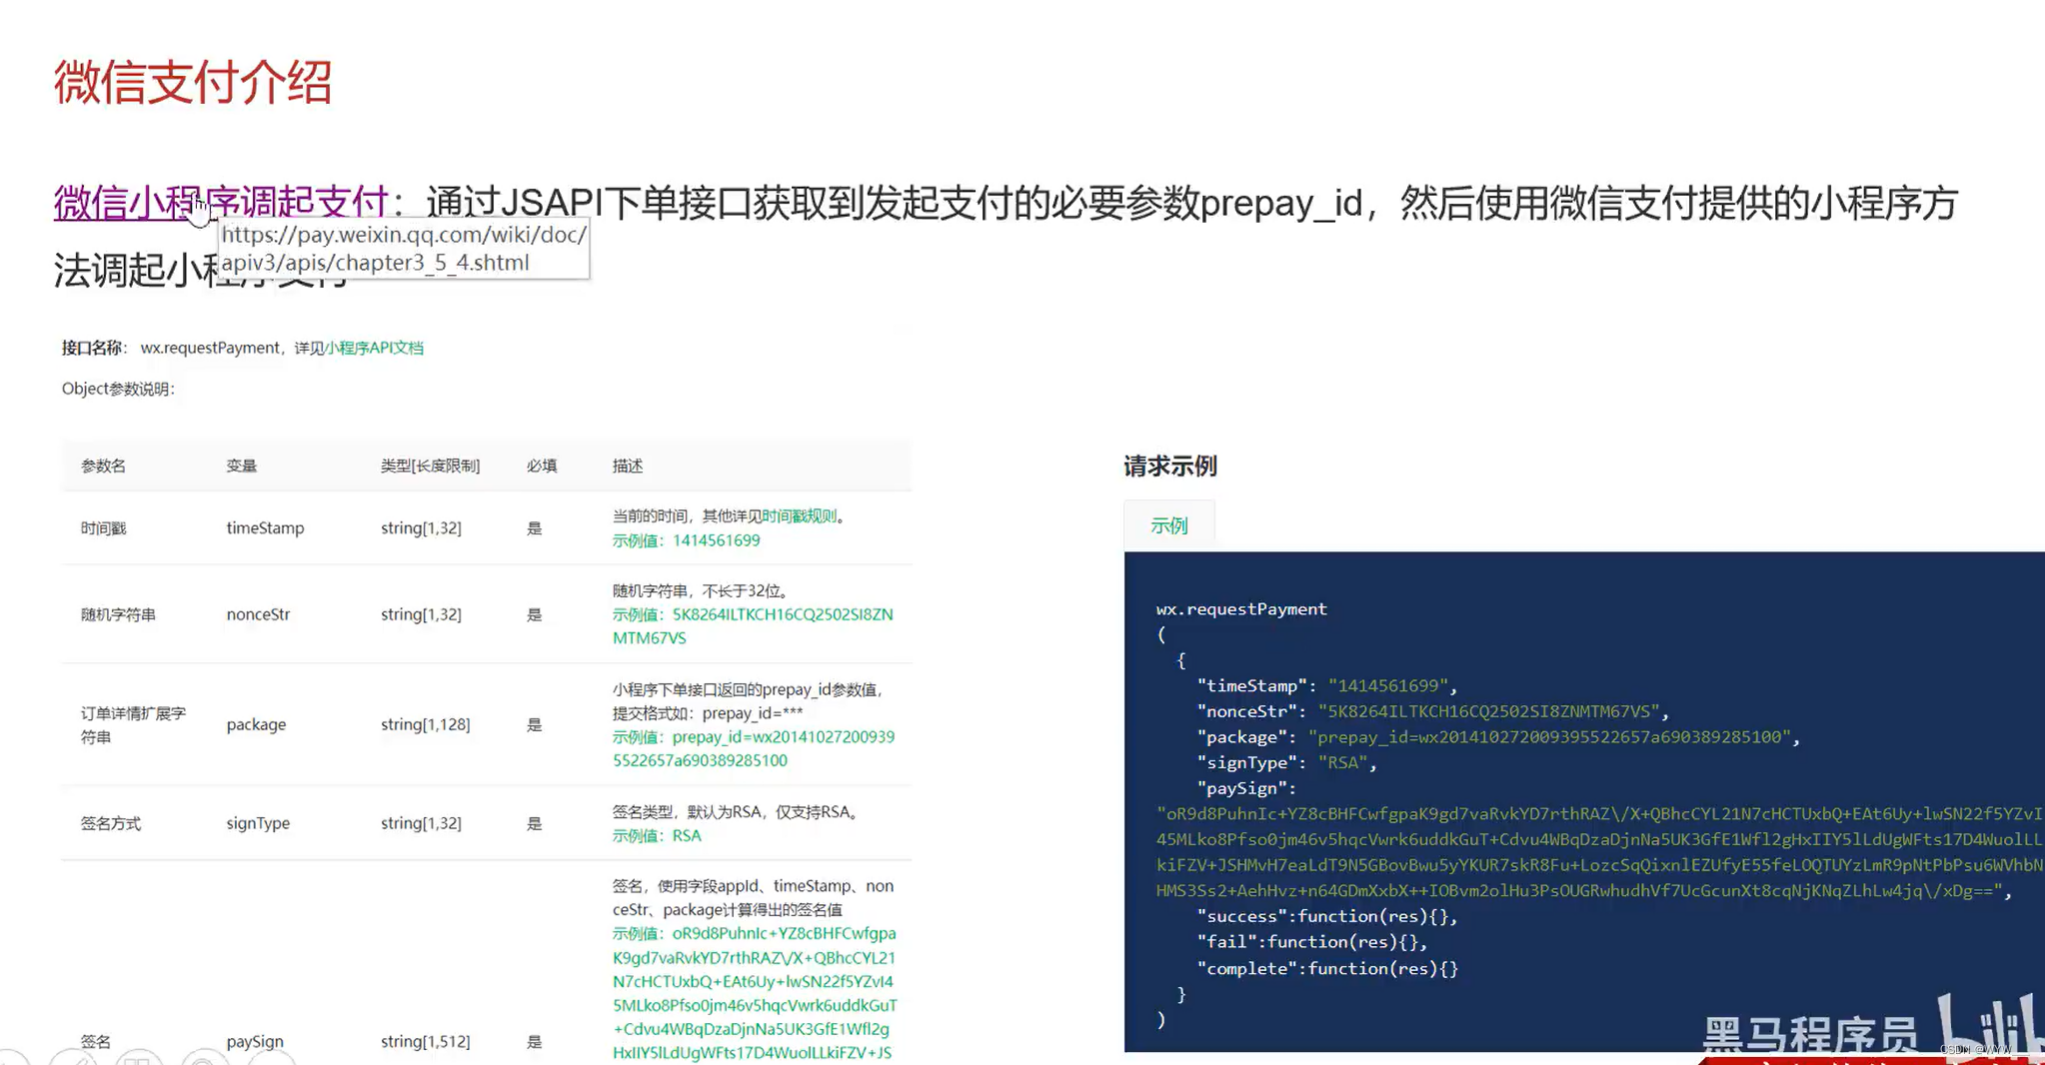The image size is (2045, 1065).
Task: Click the "timeStamp" line in code
Action: coord(1327,686)
